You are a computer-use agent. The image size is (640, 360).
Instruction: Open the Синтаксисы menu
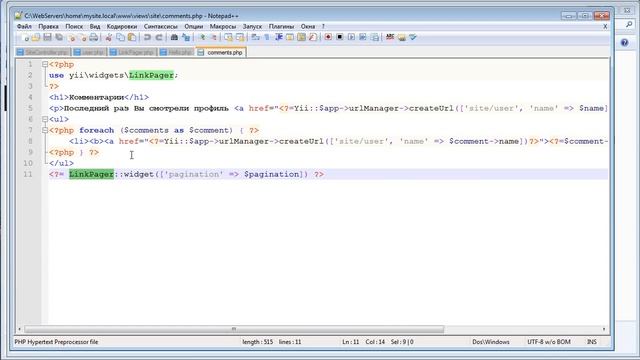(x=160, y=27)
